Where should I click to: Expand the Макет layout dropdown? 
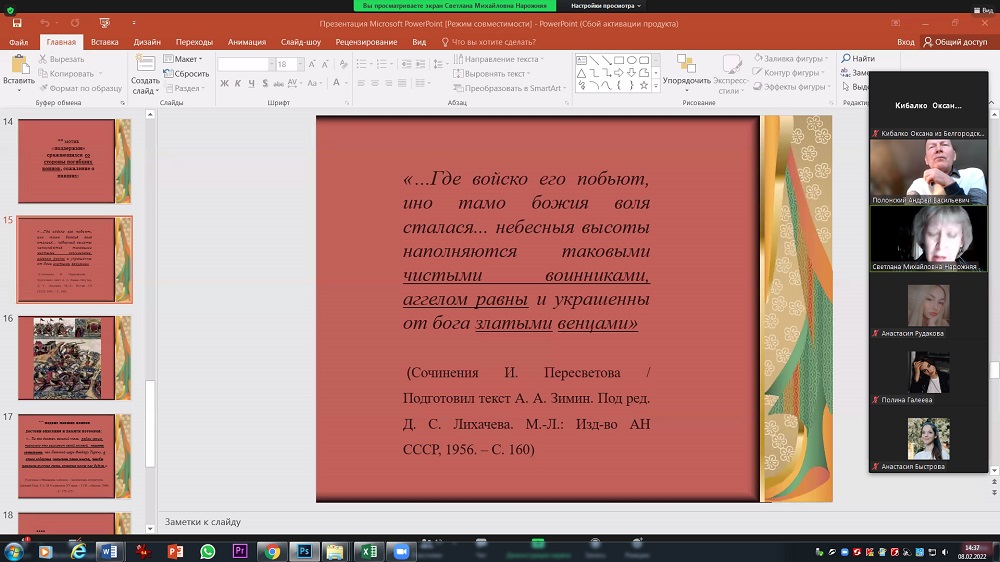[186, 59]
